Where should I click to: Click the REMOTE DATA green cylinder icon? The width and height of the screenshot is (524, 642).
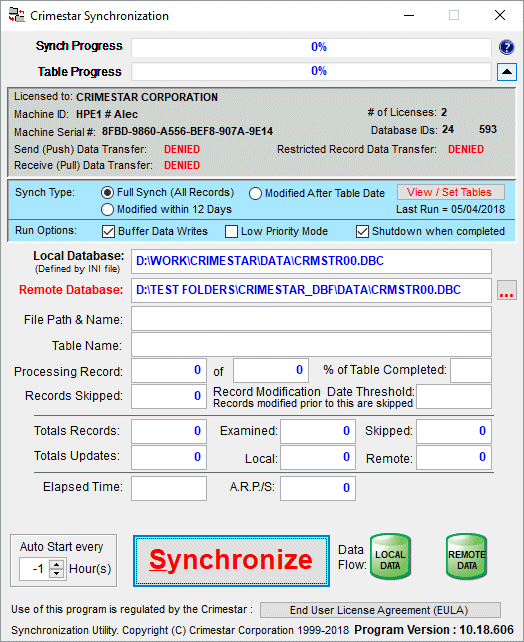click(x=467, y=557)
